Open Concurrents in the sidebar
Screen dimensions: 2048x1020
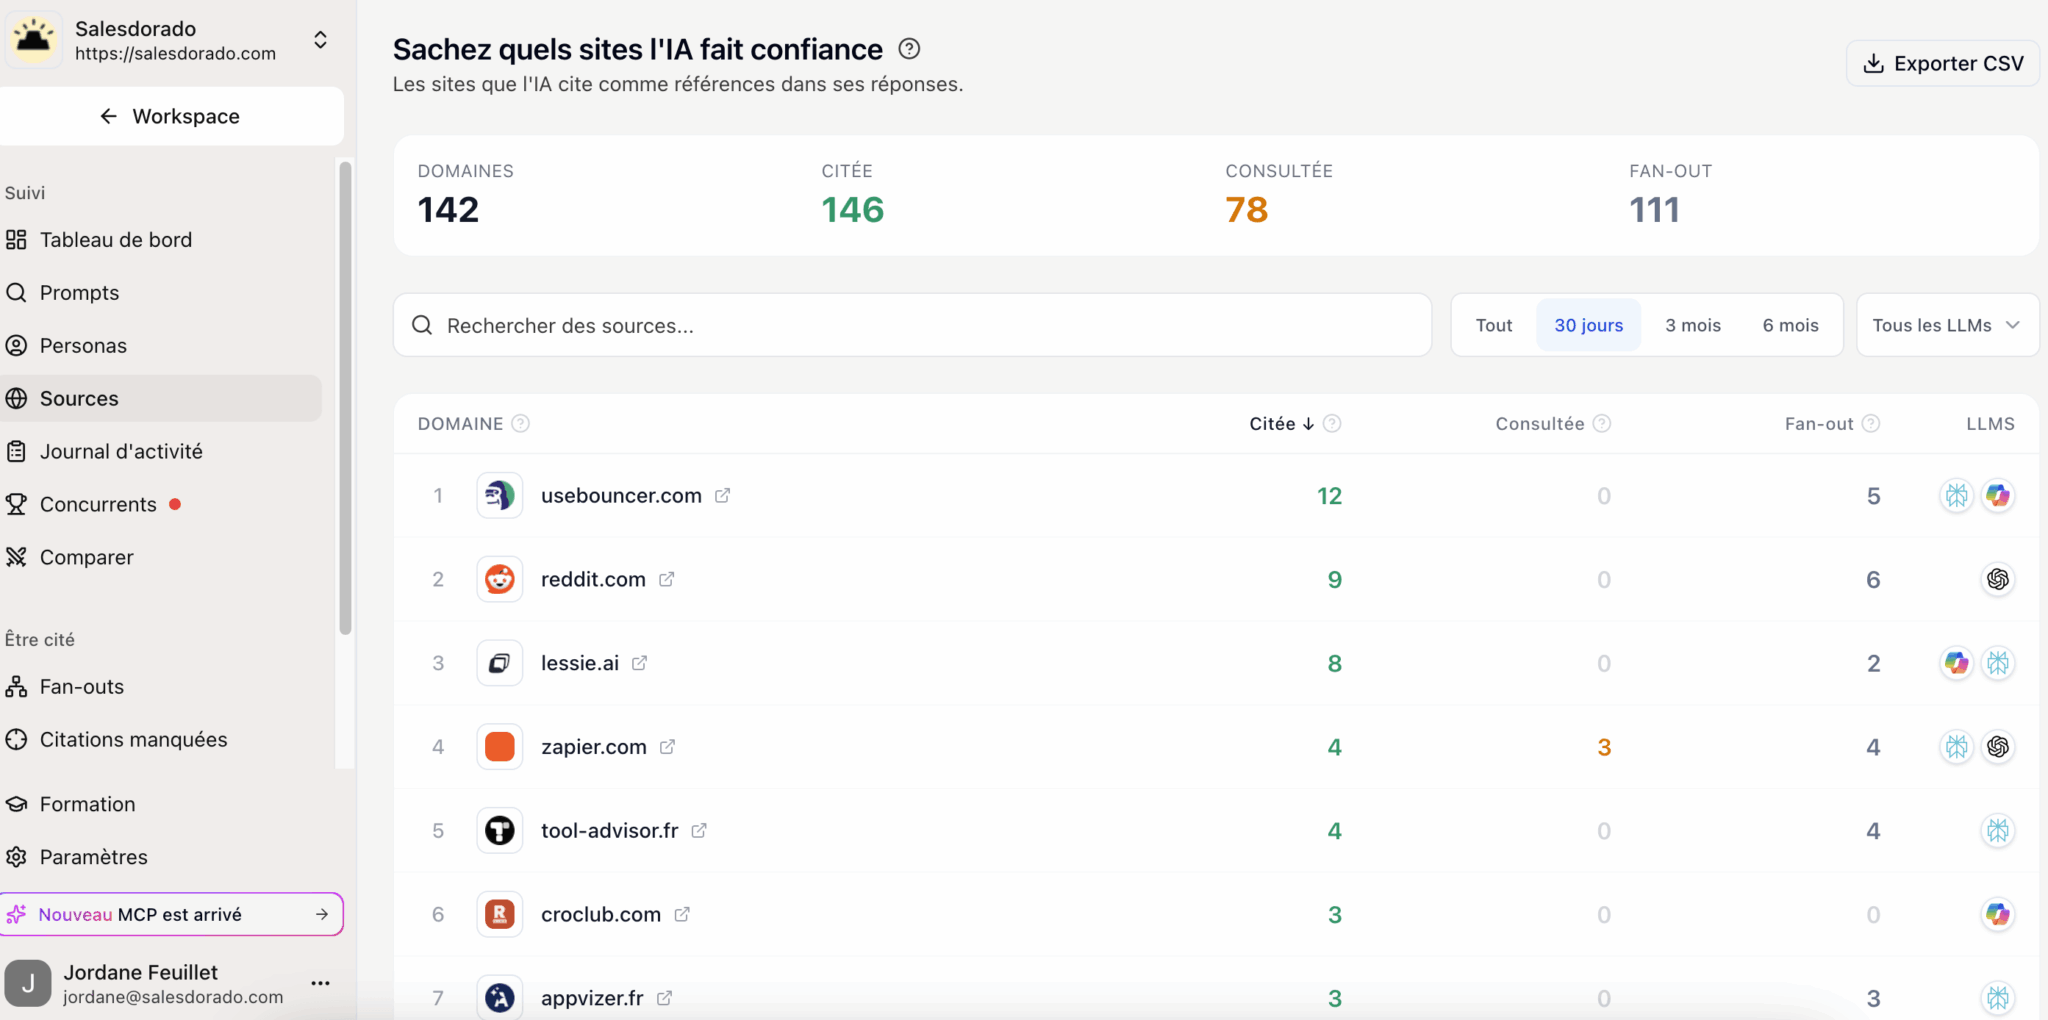click(98, 504)
